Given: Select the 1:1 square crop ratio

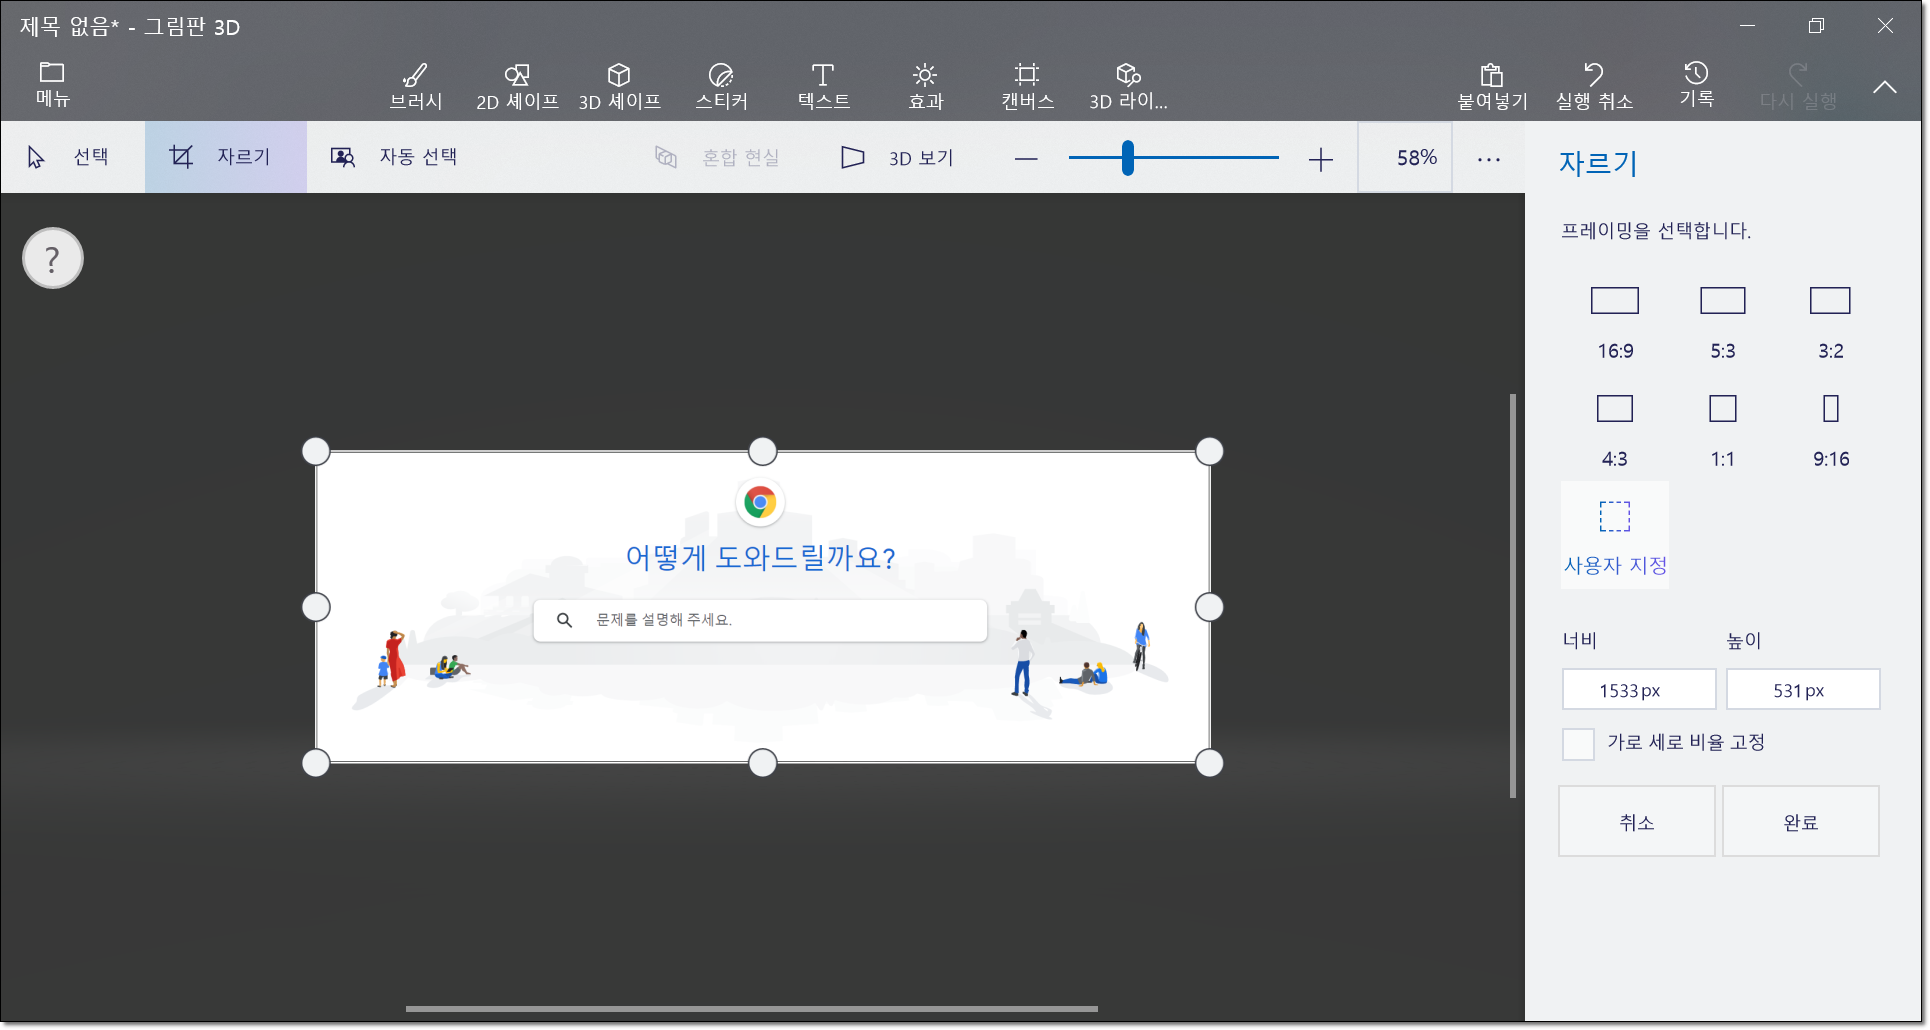Looking at the screenshot, I should click(1723, 430).
